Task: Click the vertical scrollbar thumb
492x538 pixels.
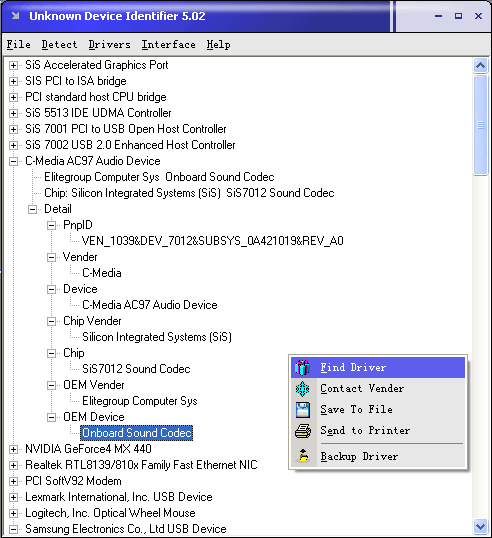Action: (480, 125)
